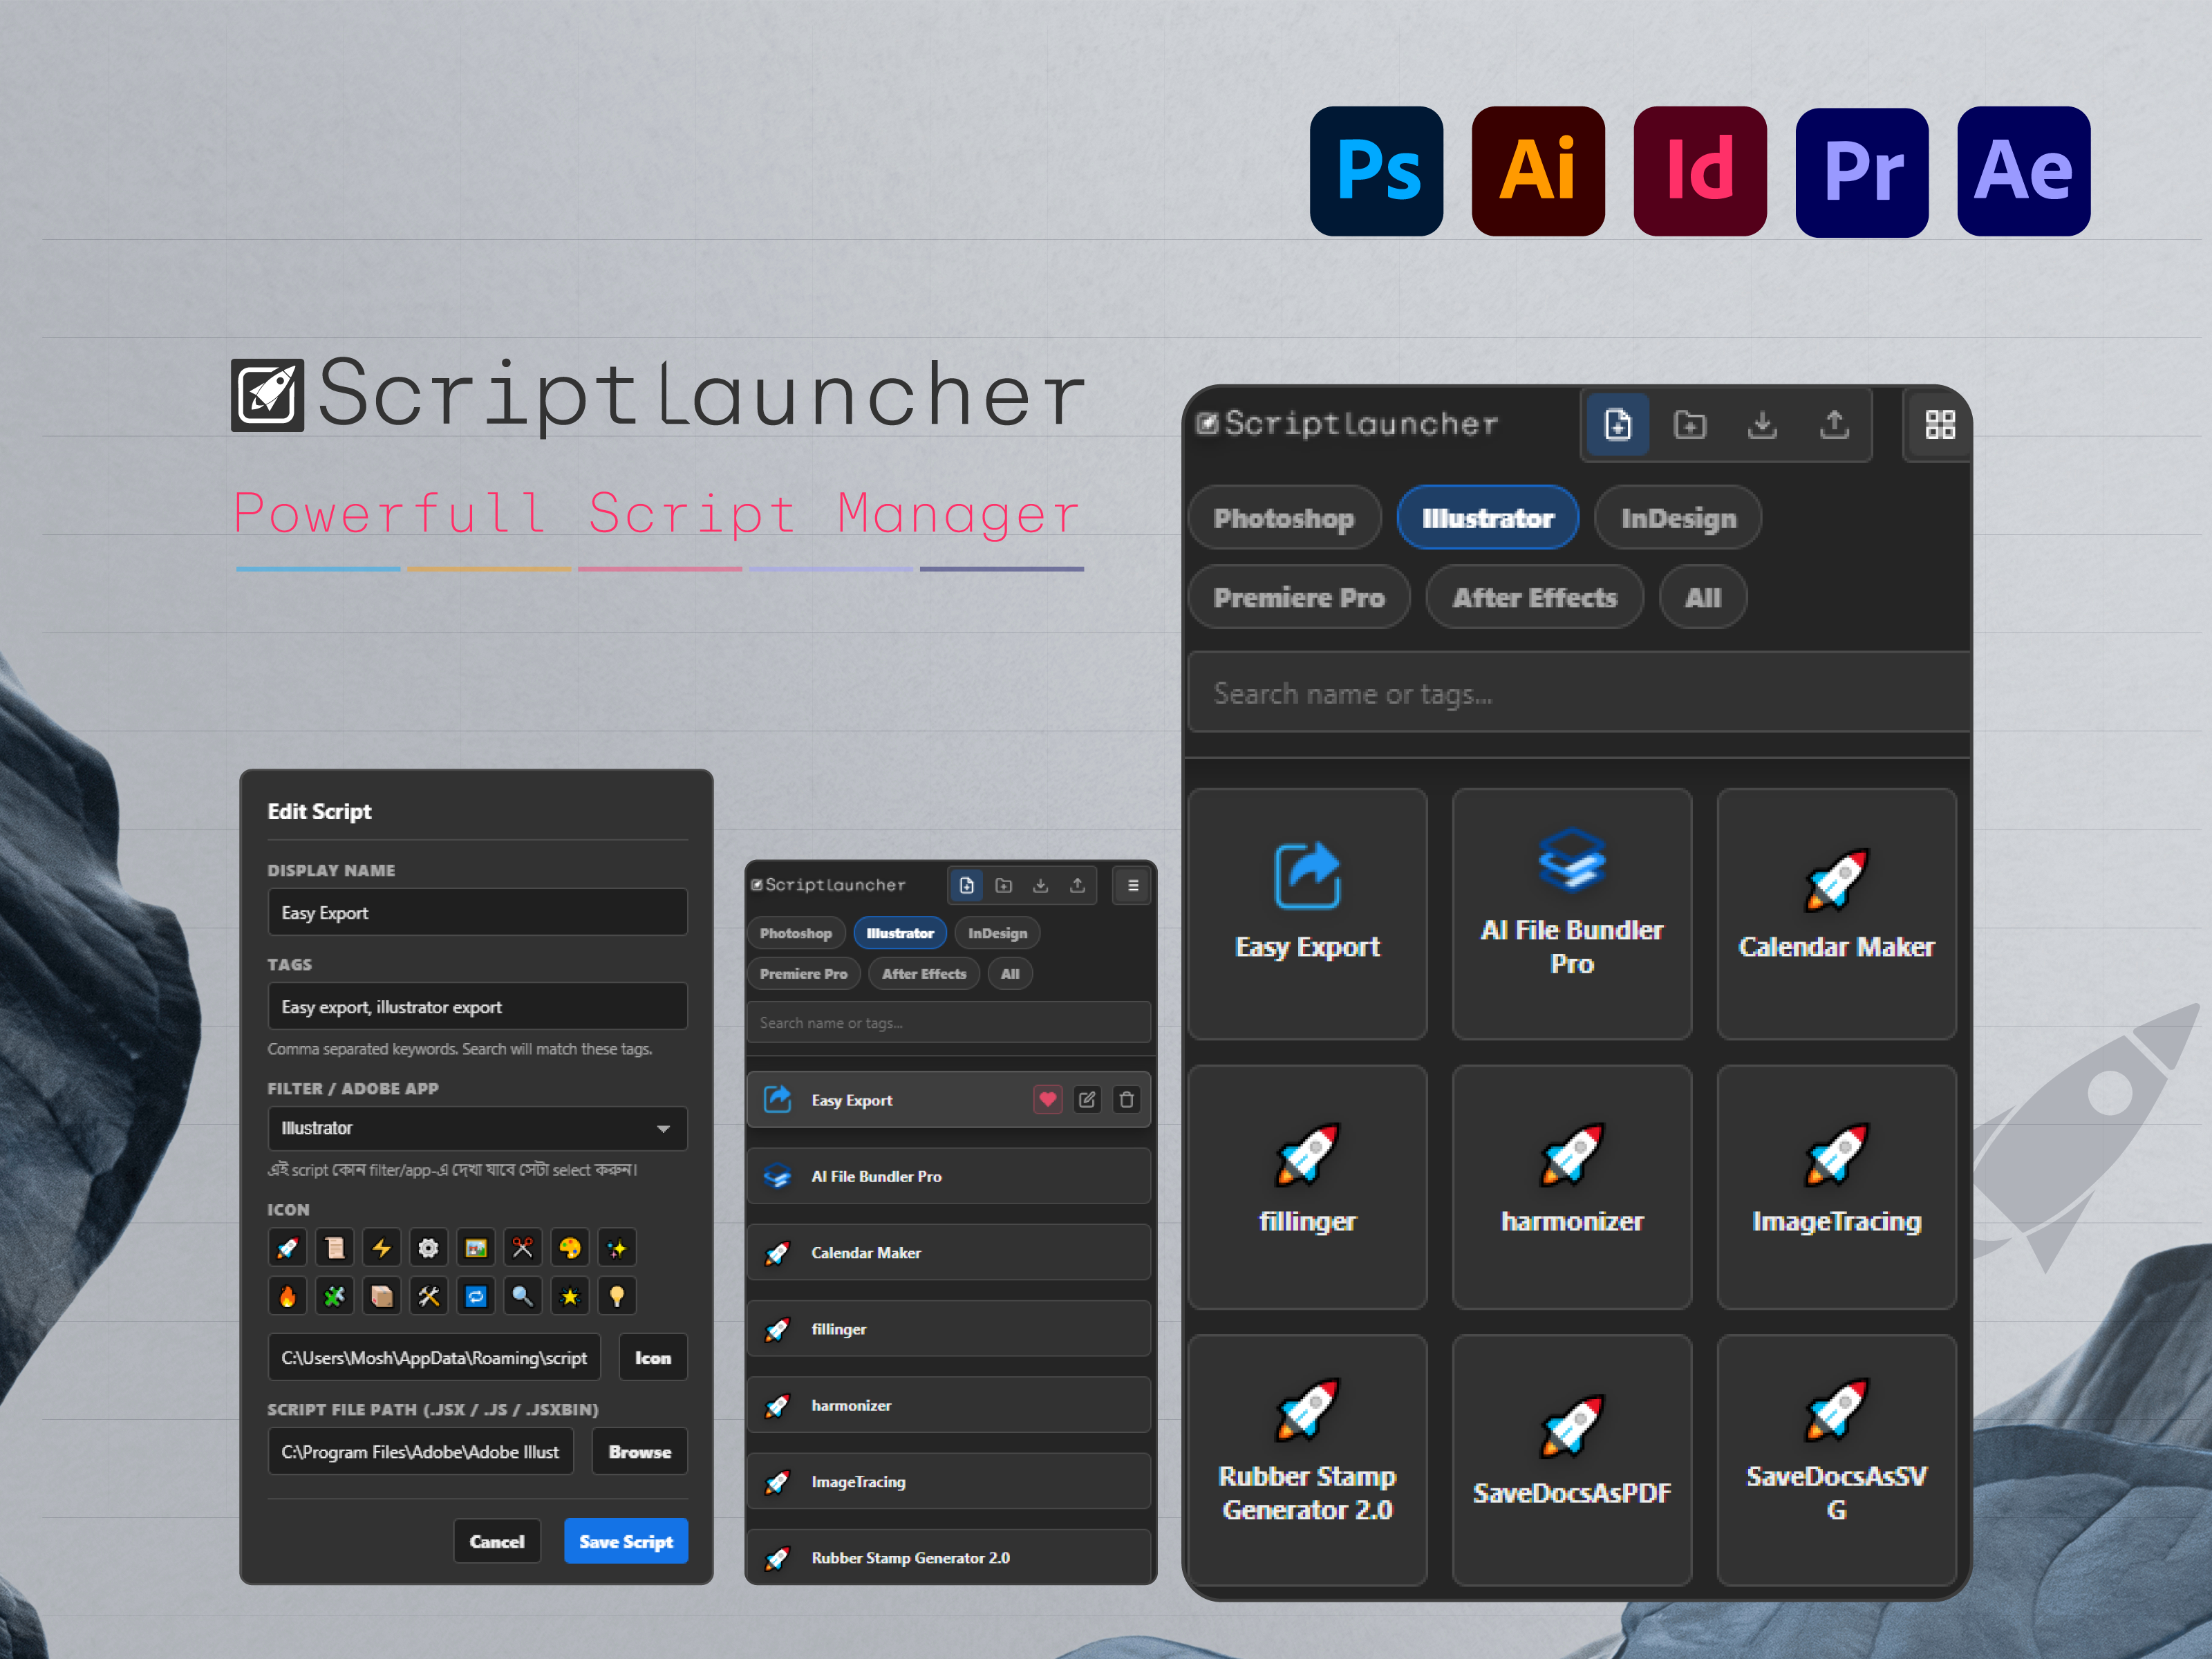Launch SaveDocsAsPDF card in grid panel
Image resolution: width=2212 pixels, height=1659 pixels.
point(1572,1460)
